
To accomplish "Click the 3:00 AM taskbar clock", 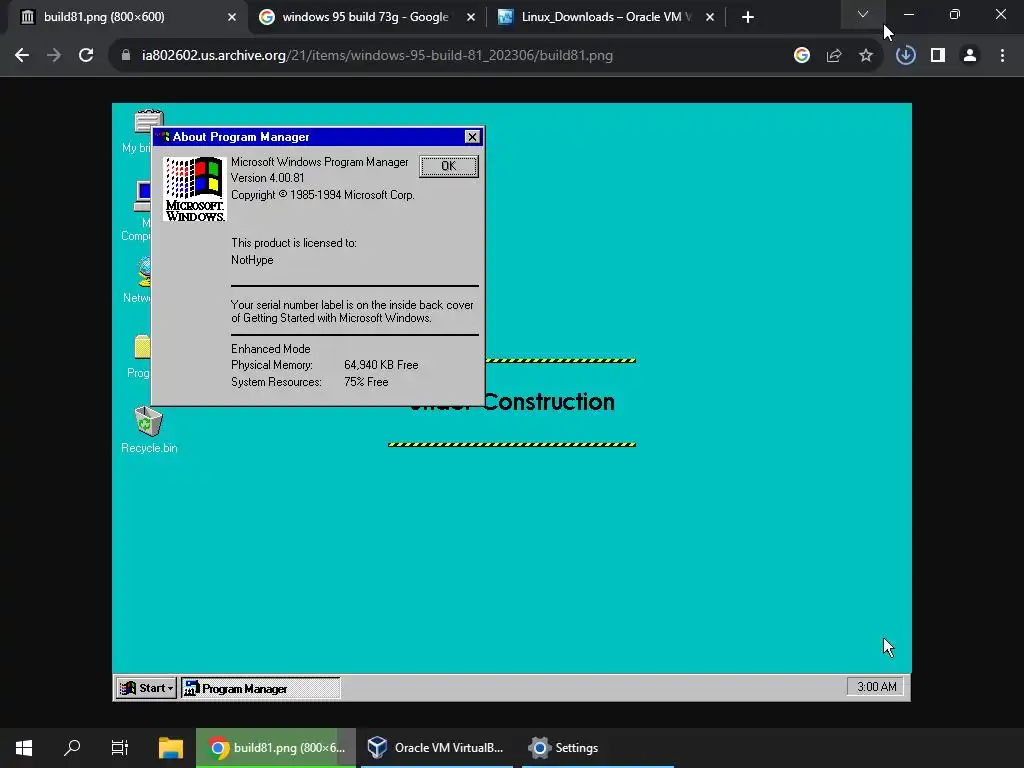I will (x=876, y=686).
